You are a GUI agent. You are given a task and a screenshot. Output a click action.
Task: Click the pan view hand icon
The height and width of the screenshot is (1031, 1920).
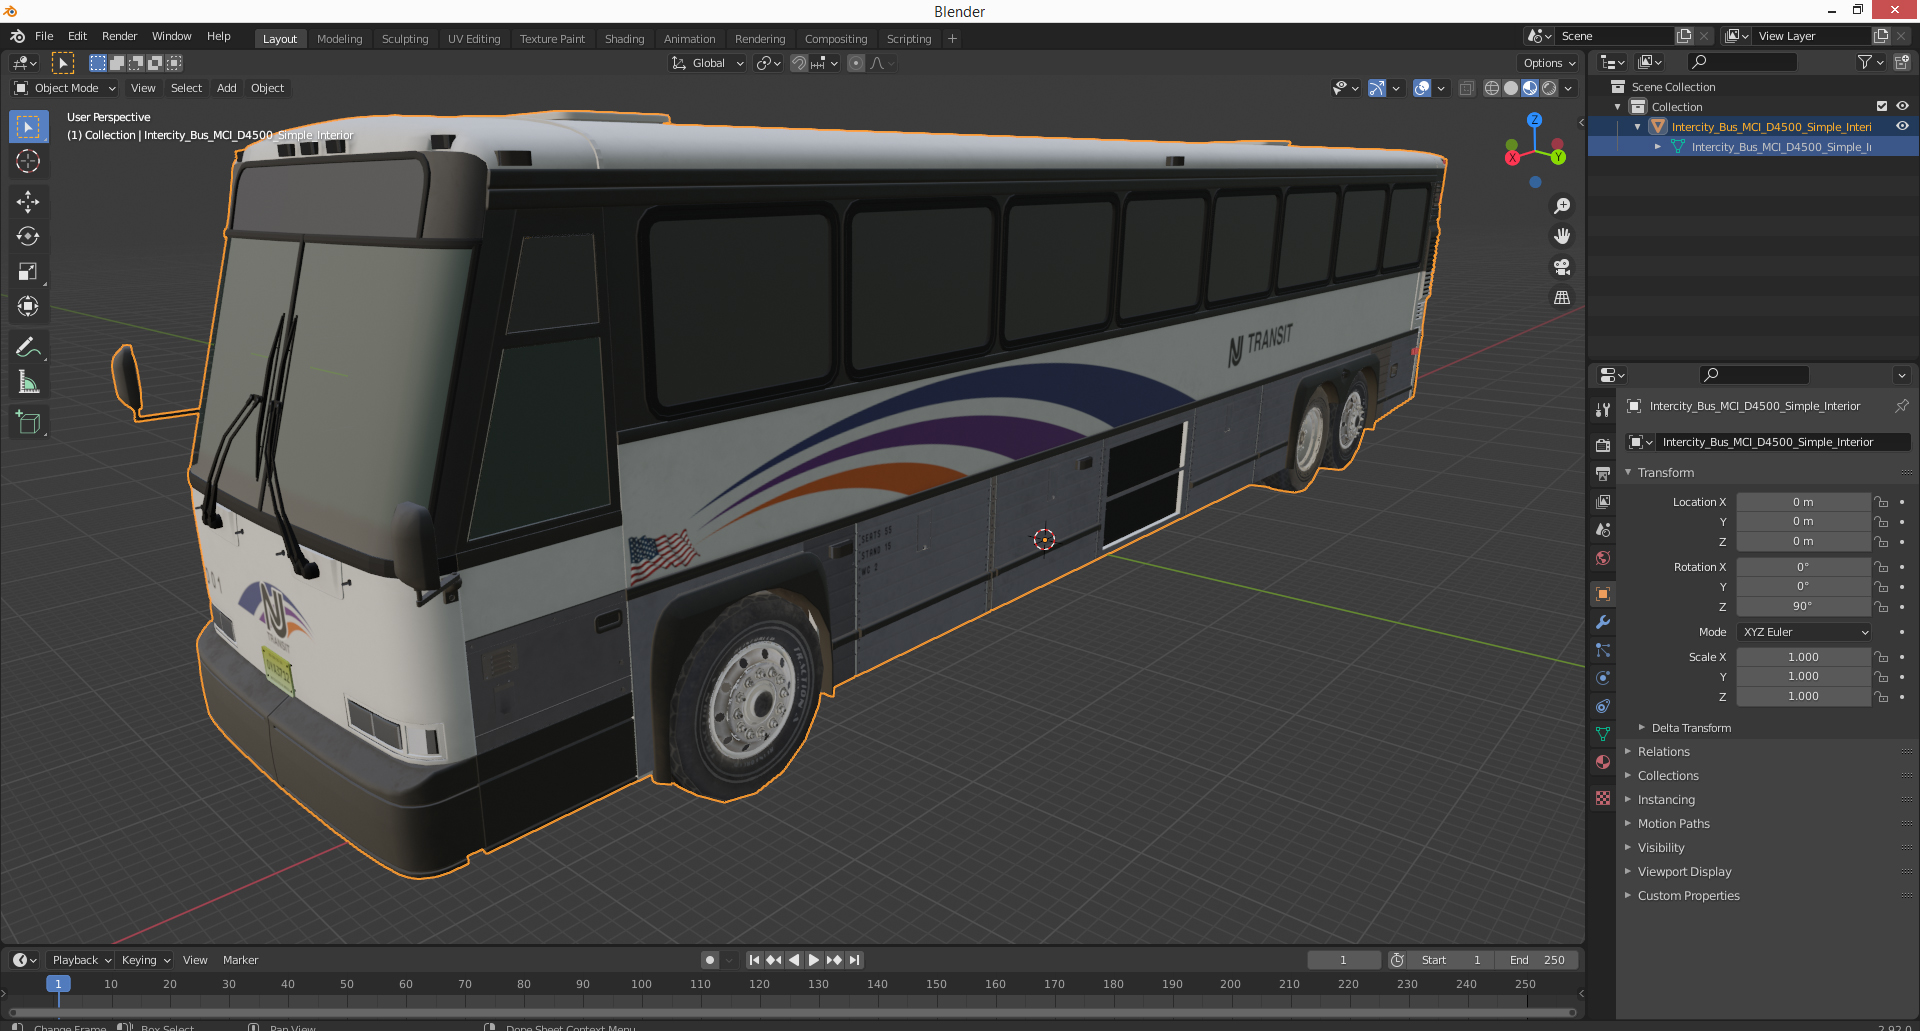point(1561,237)
